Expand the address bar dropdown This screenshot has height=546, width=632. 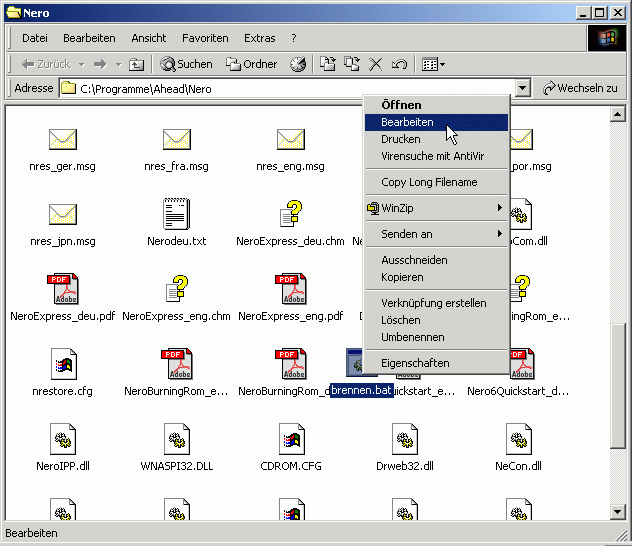[522, 88]
